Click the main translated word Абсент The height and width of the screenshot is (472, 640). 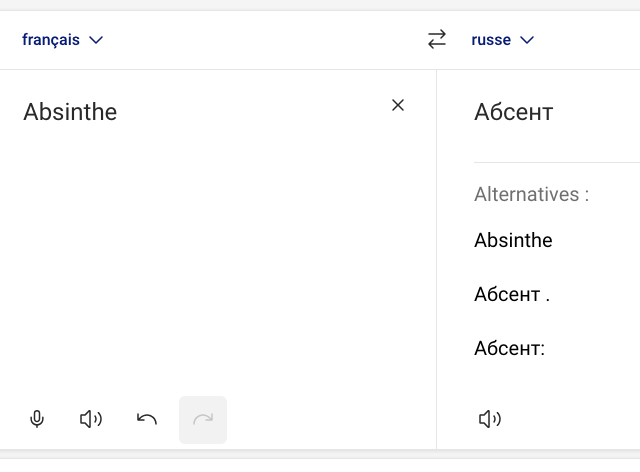[513, 112]
